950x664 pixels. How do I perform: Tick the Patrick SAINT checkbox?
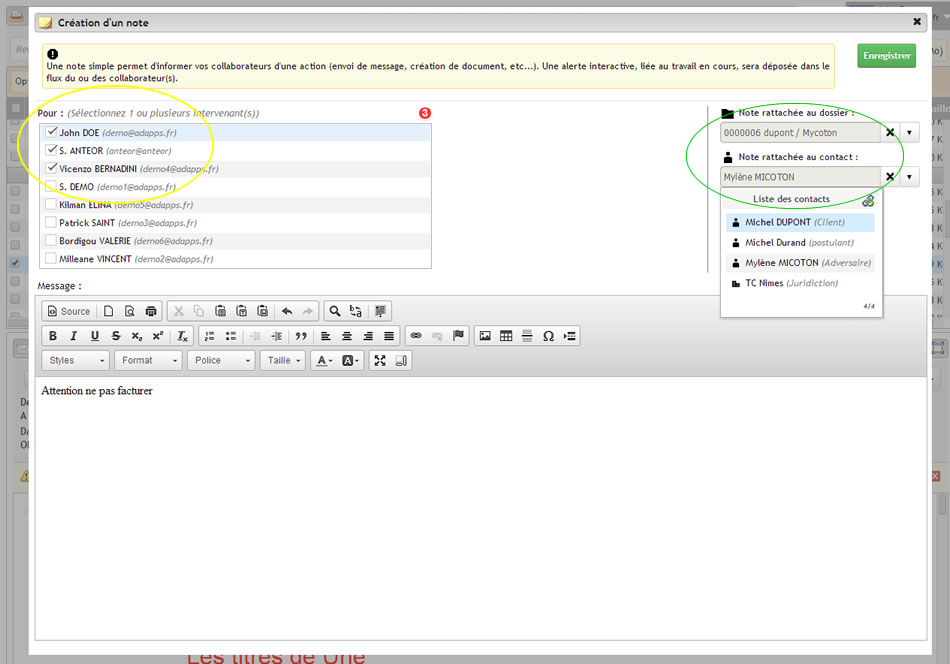(52, 223)
